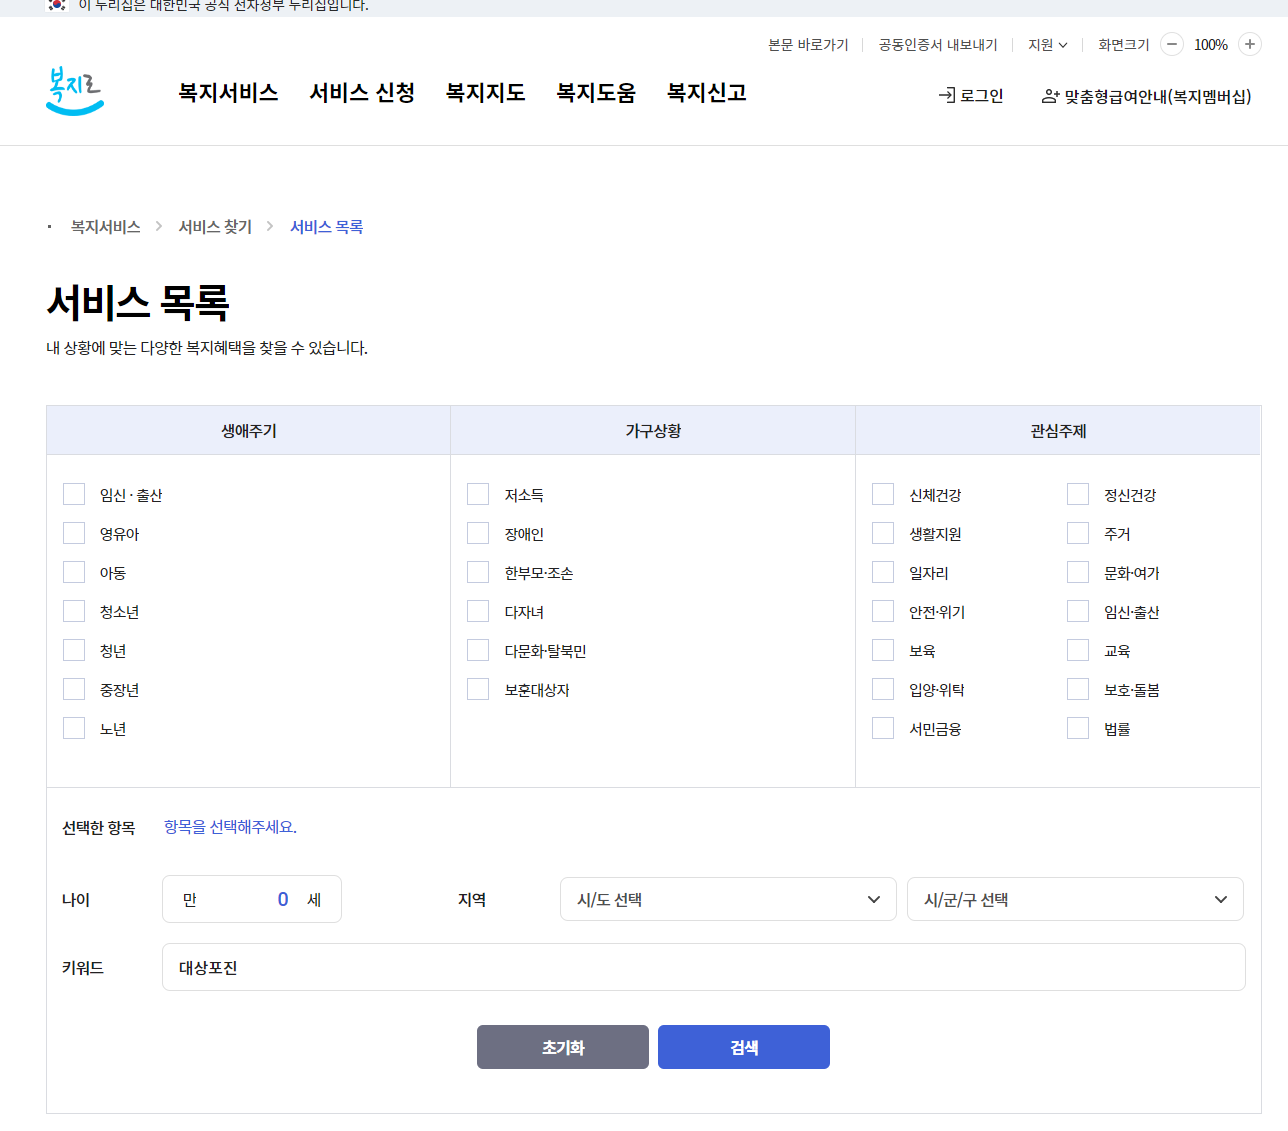Image resolution: width=1288 pixels, height=1131 pixels.
Task: Click the 검색 search button
Action: tap(743, 1047)
